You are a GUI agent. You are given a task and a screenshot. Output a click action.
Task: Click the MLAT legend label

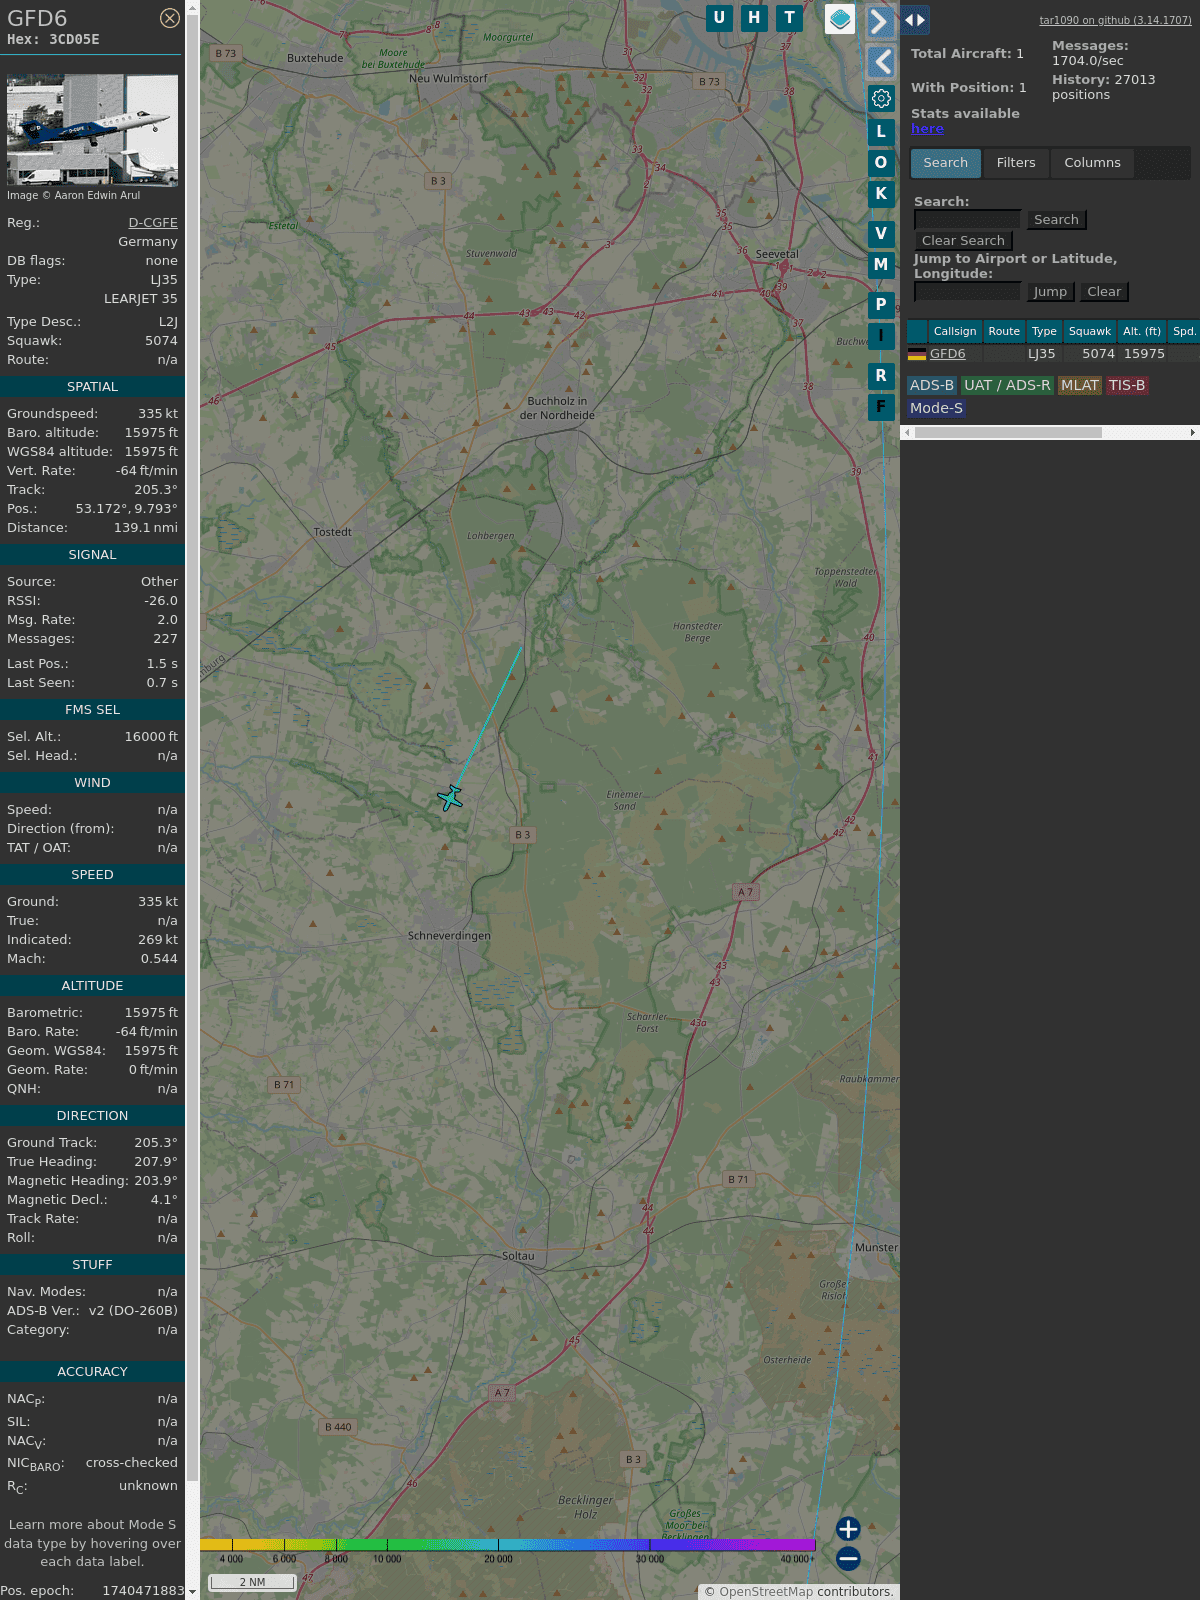point(1080,386)
